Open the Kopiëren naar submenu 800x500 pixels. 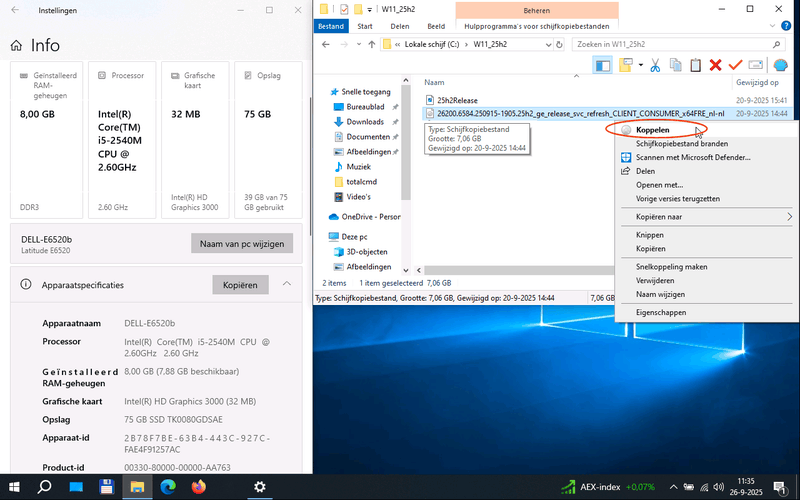[x=707, y=217]
